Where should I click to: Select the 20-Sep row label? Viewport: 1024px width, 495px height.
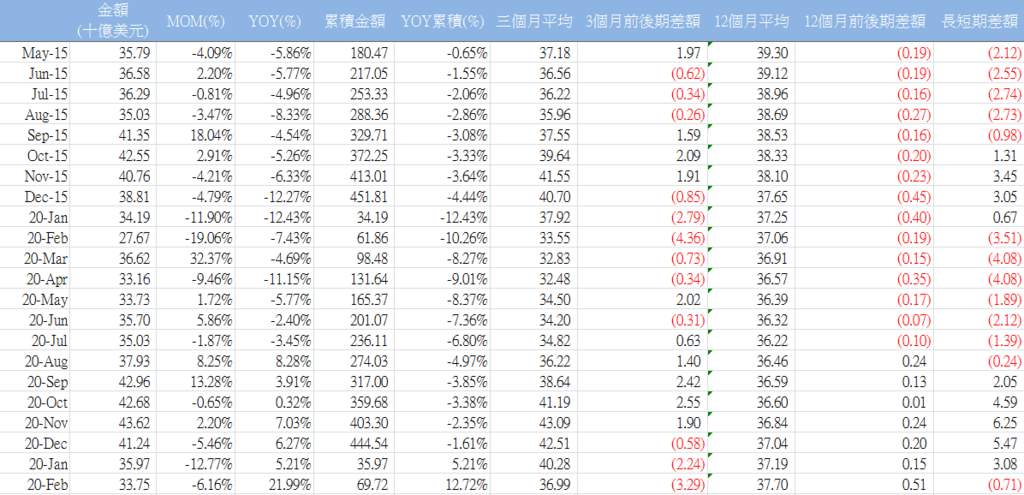tap(48, 382)
